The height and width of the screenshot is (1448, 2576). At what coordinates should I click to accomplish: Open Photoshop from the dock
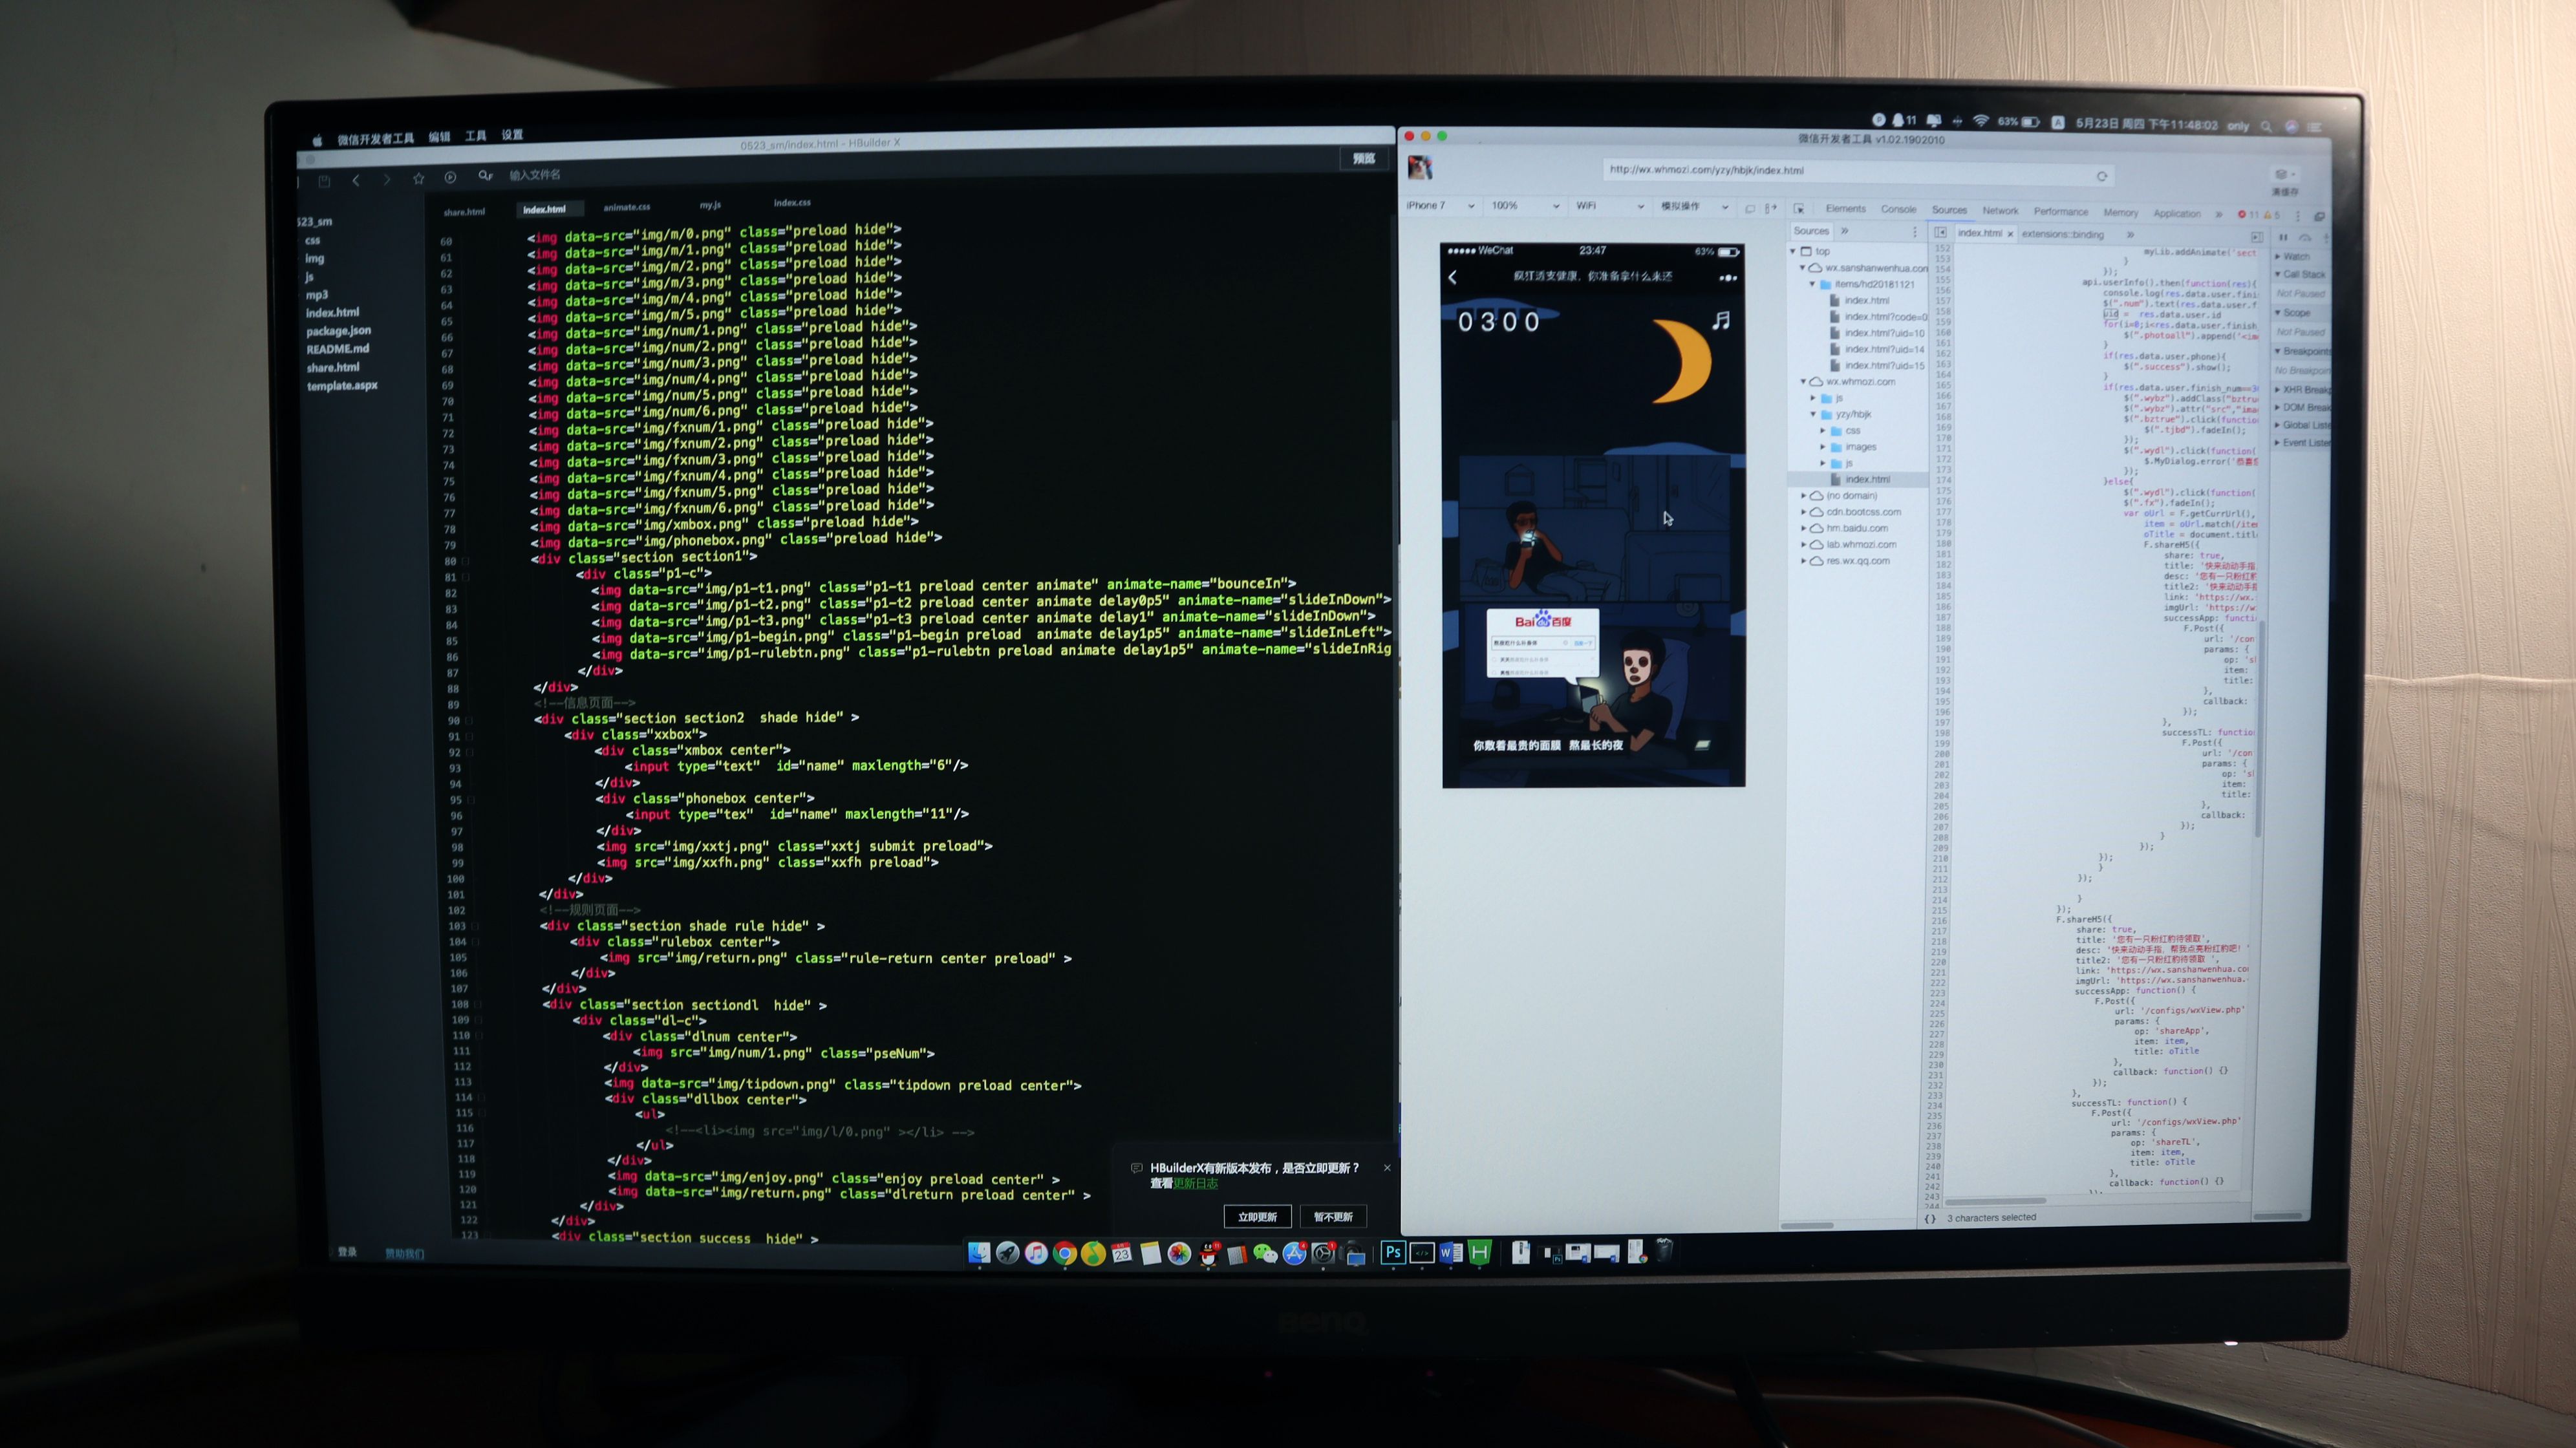click(1393, 1252)
